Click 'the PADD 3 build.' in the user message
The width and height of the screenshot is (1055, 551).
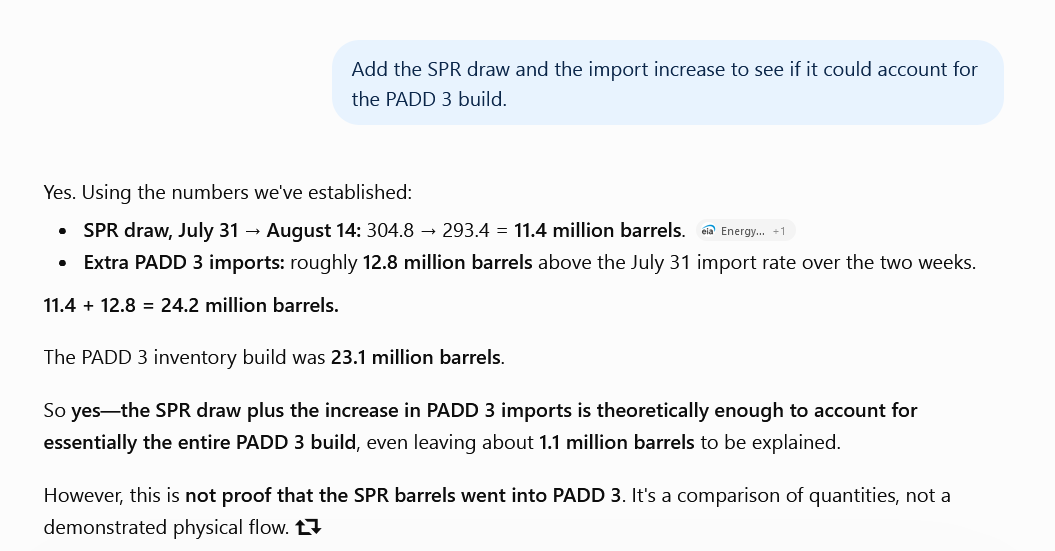pyautogui.click(x=429, y=99)
